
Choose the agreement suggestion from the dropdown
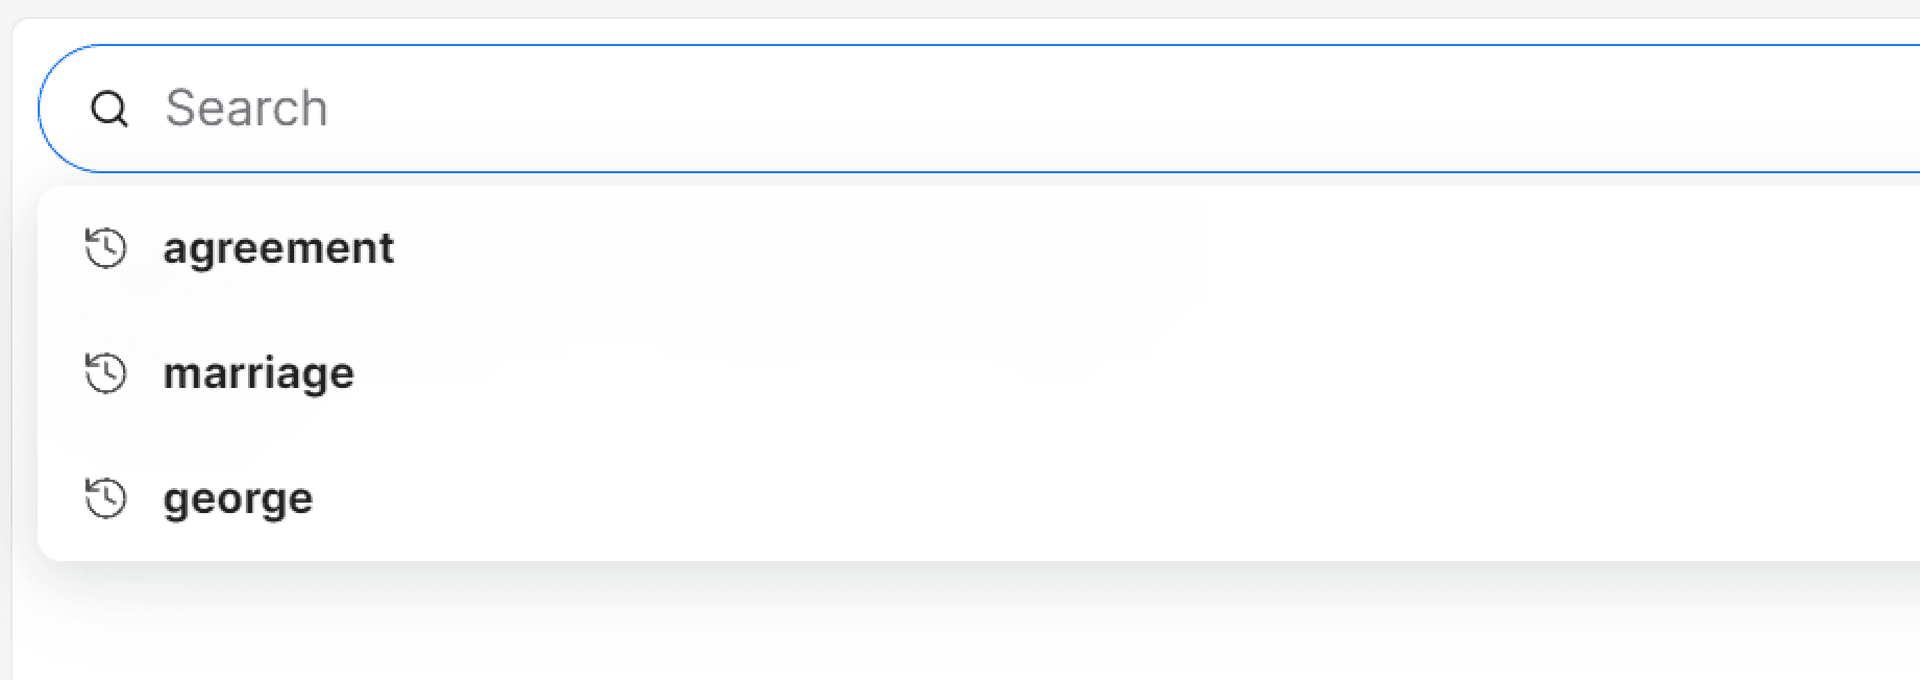[278, 248]
